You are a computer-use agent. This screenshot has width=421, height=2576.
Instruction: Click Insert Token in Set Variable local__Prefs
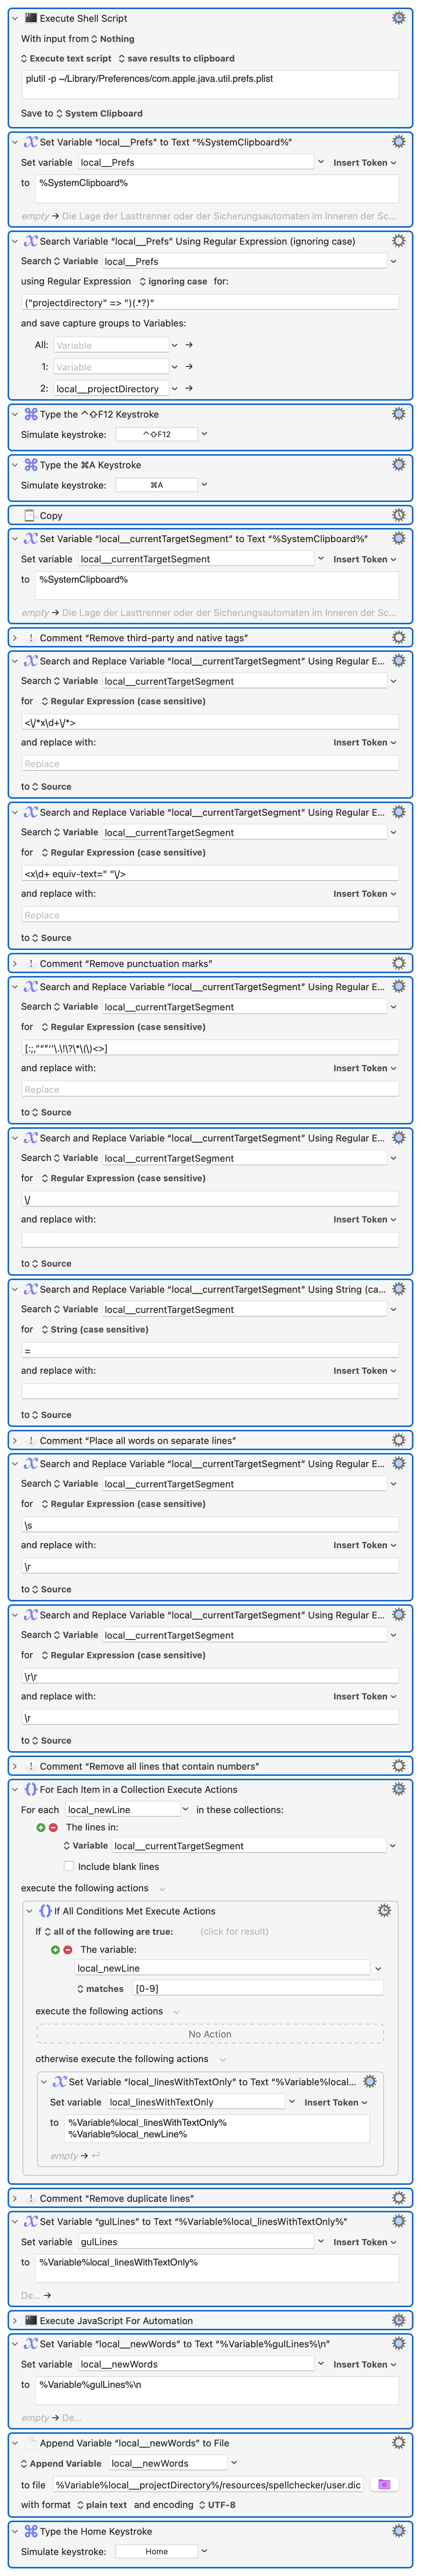(364, 162)
